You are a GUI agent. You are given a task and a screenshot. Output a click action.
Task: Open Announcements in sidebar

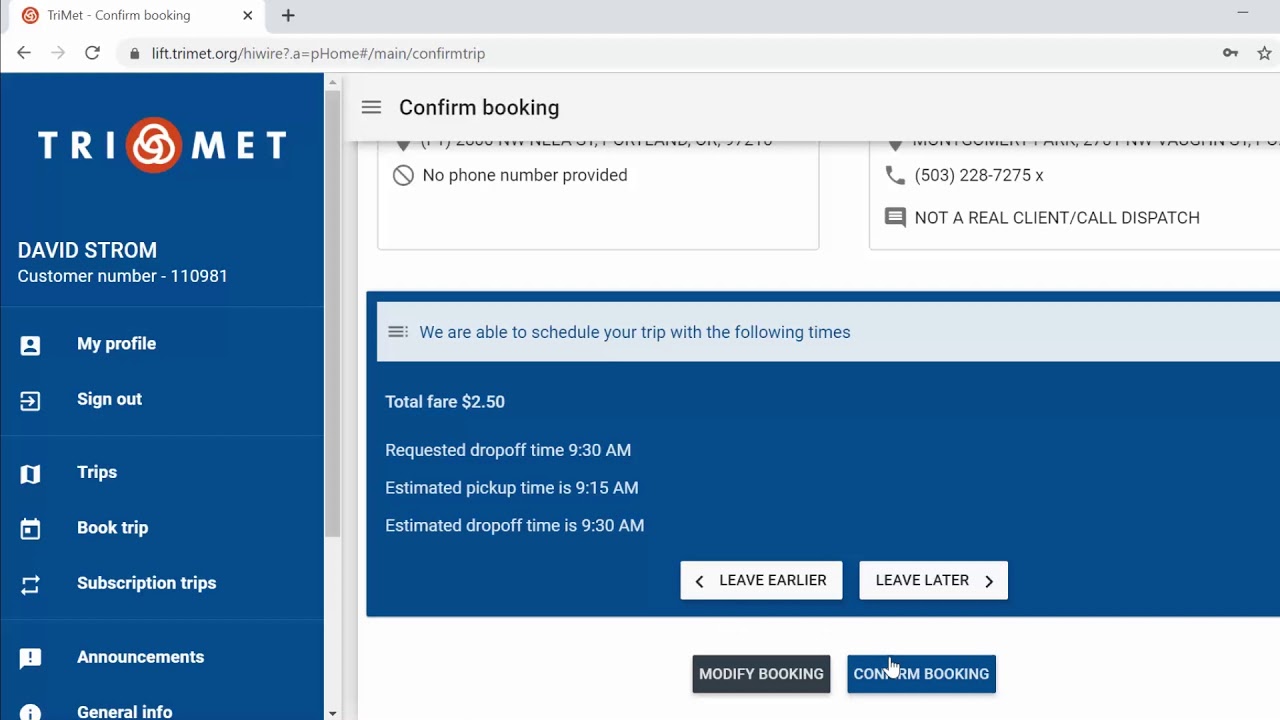(x=162, y=657)
